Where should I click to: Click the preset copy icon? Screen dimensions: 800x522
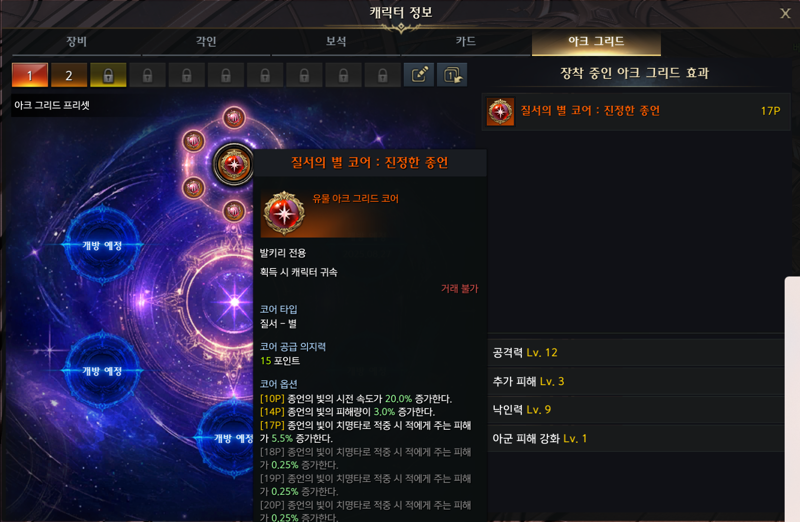coord(452,75)
